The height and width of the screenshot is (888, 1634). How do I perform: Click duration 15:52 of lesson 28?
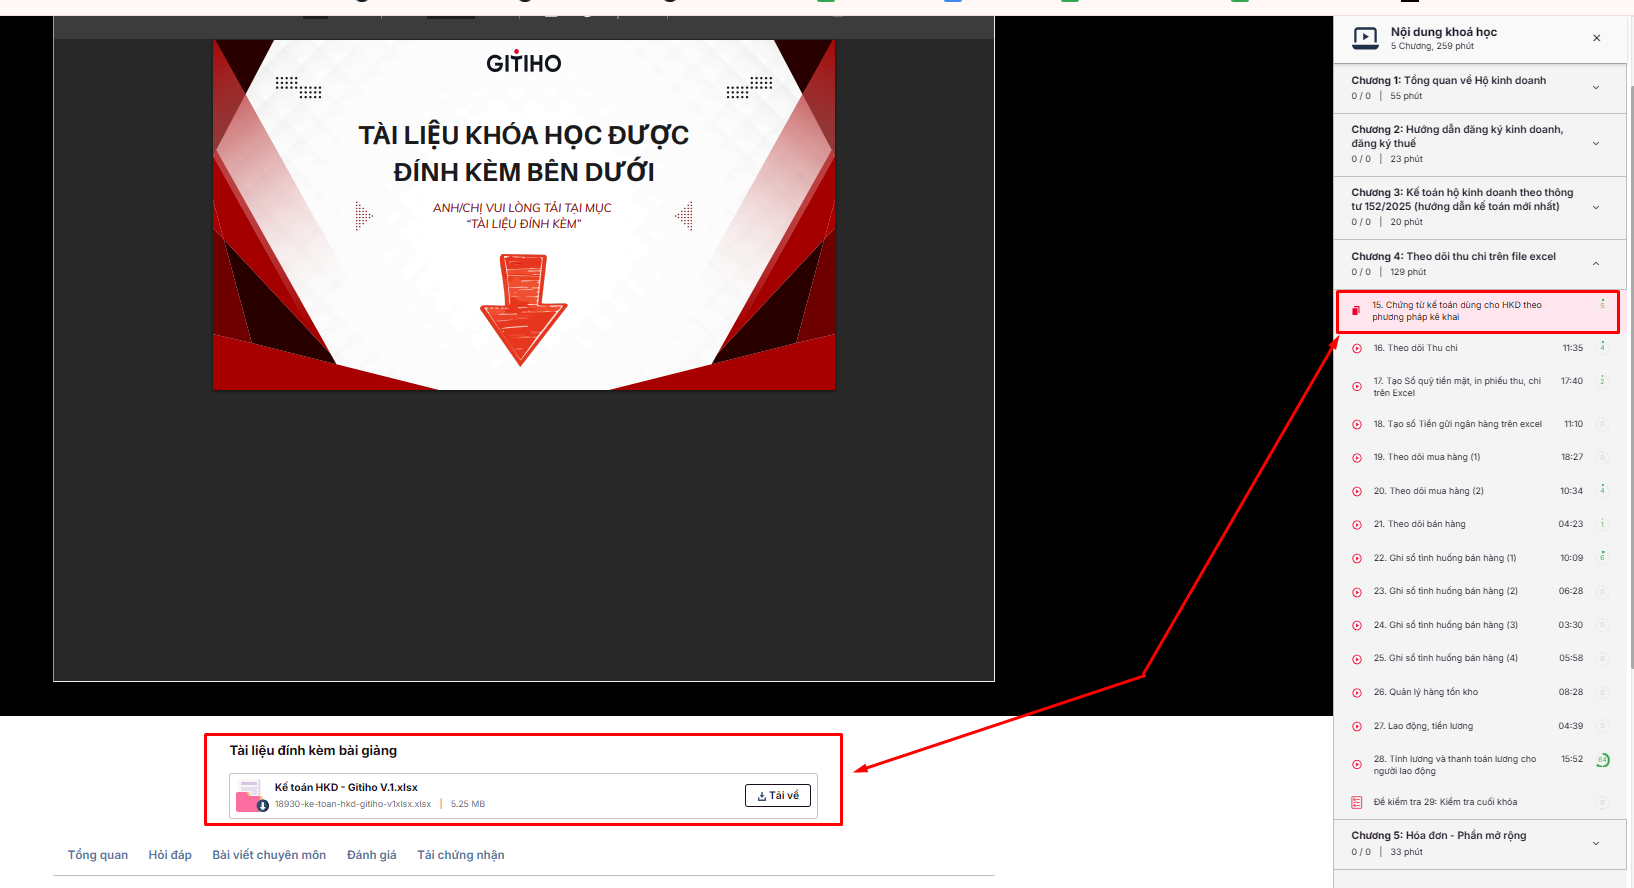[x=1572, y=759]
